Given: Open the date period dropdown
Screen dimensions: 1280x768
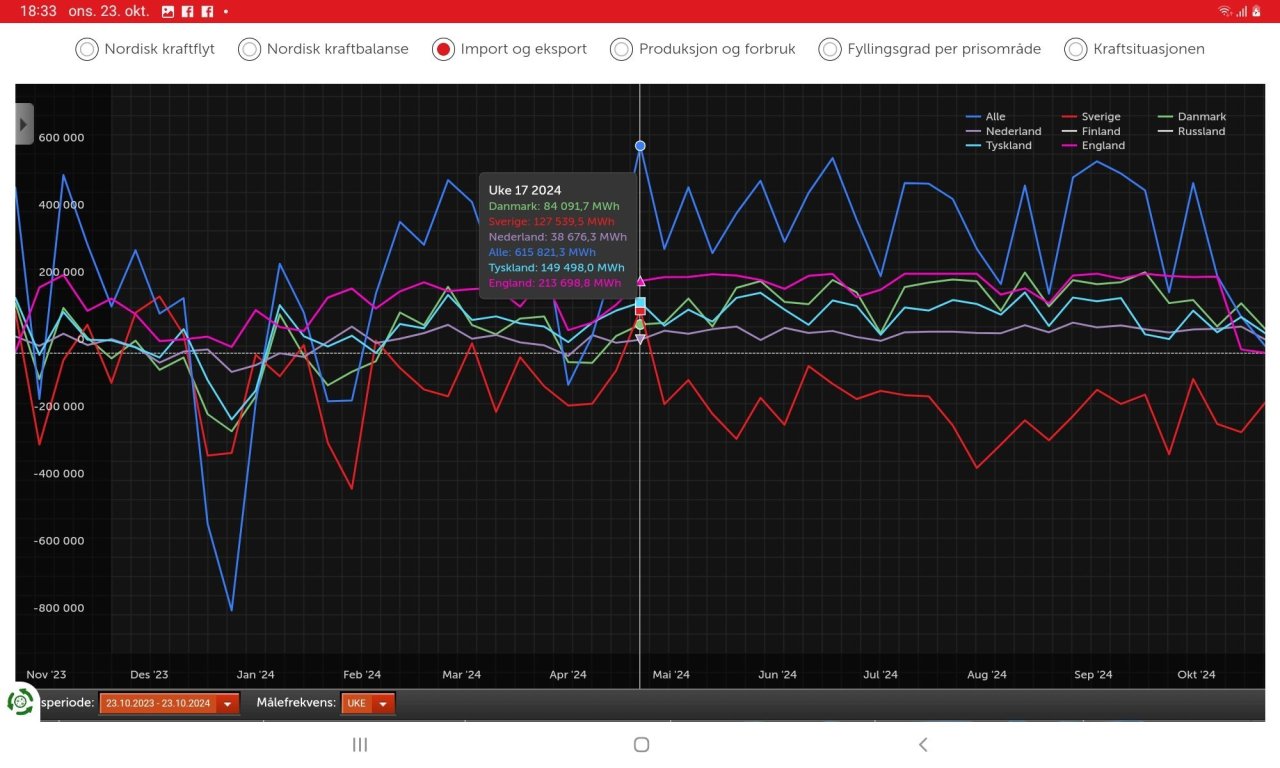Looking at the screenshot, I should [169, 704].
